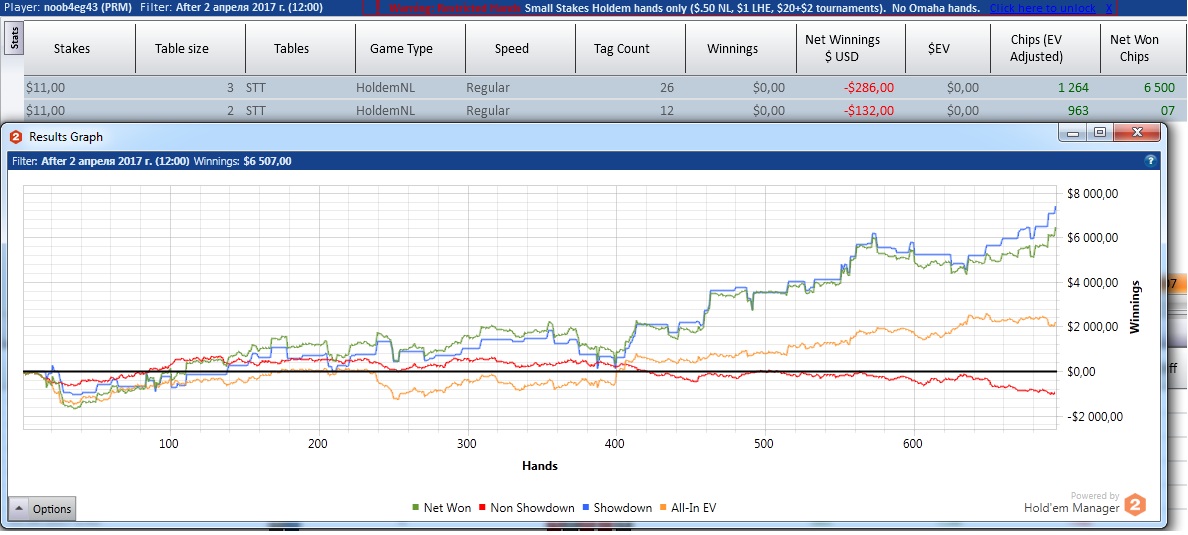Click the Hold'em Manager 2 logo icon
The width and height of the screenshot is (1188, 535).
[x=1135, y=504]
